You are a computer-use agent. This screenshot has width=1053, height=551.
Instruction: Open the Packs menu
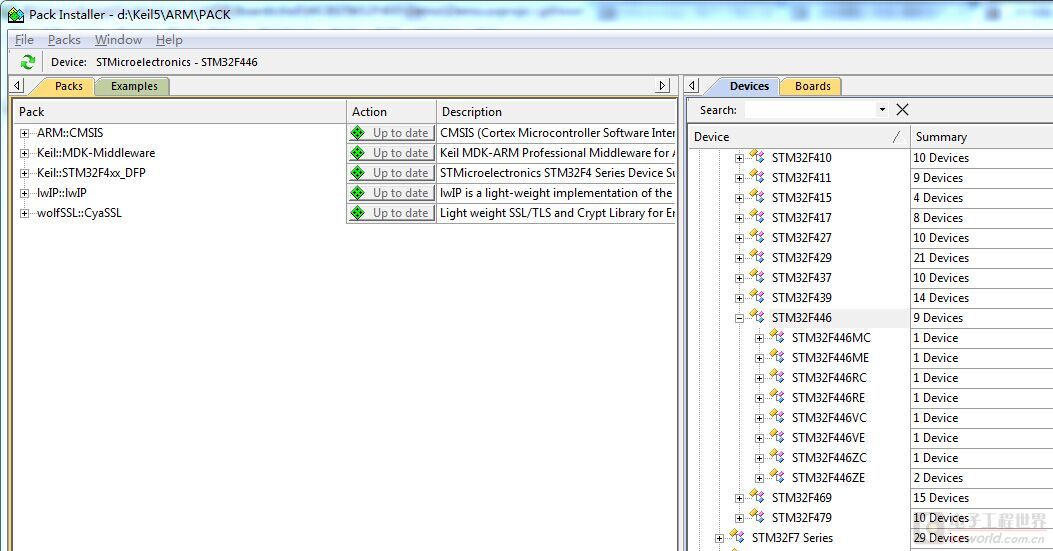pos(64,40)
